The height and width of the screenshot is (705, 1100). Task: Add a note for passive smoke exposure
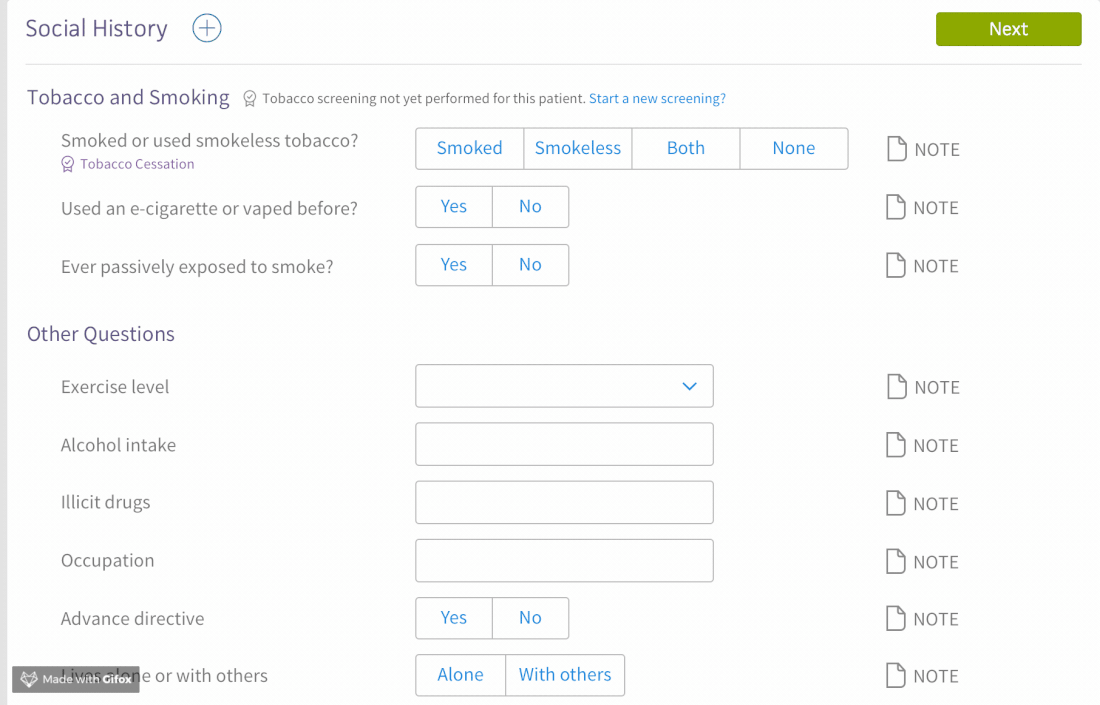896,265
